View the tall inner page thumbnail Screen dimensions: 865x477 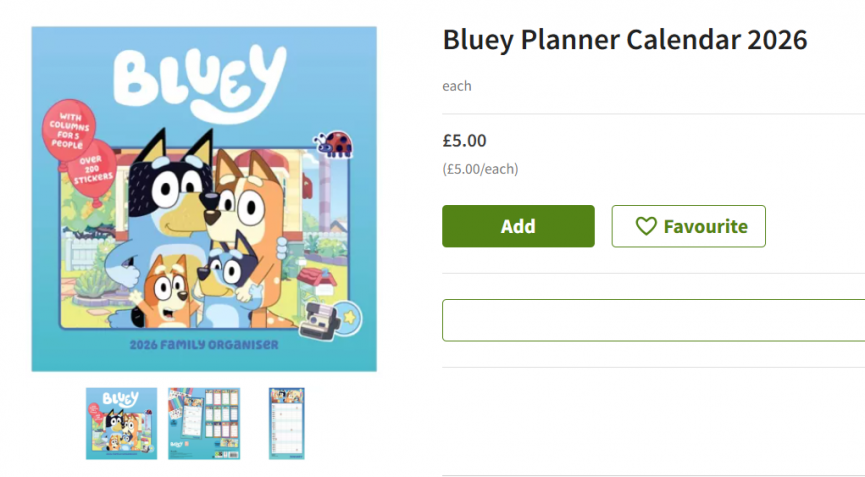point(287,423)
